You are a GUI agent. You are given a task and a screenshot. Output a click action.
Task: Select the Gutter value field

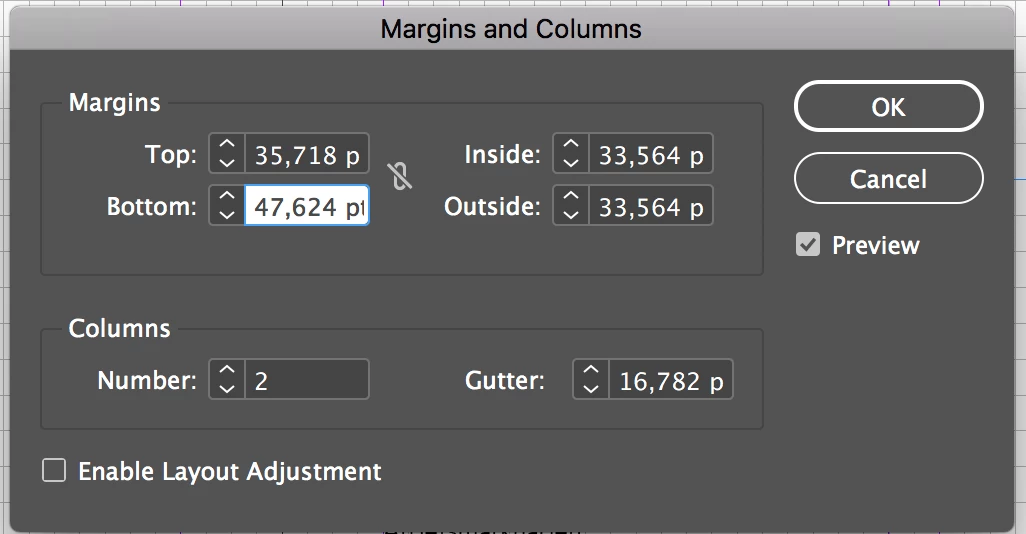tap(671, 380)
